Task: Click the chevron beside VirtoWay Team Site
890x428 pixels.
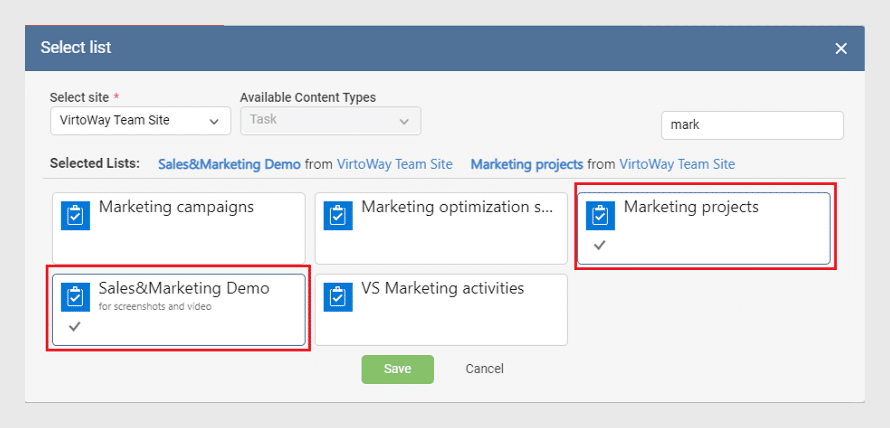Action: pyautogui.click(x=214, y=121)
